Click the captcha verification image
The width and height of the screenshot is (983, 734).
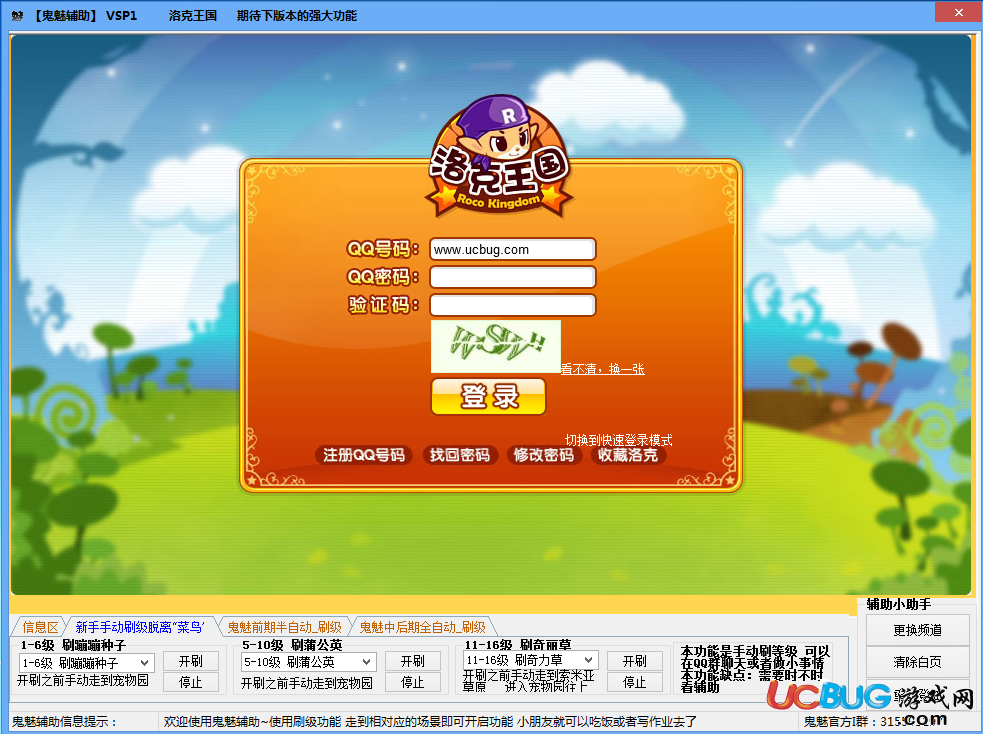(495, 346)
